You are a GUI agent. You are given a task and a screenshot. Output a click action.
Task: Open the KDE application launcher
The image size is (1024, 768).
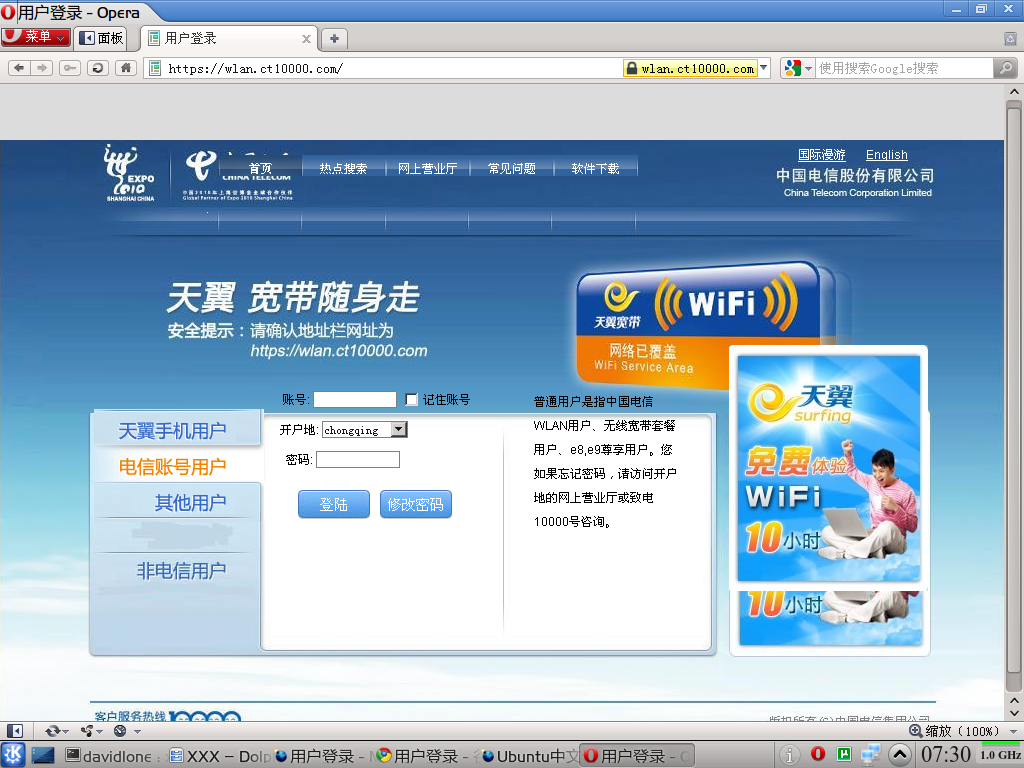pos(12,755)
